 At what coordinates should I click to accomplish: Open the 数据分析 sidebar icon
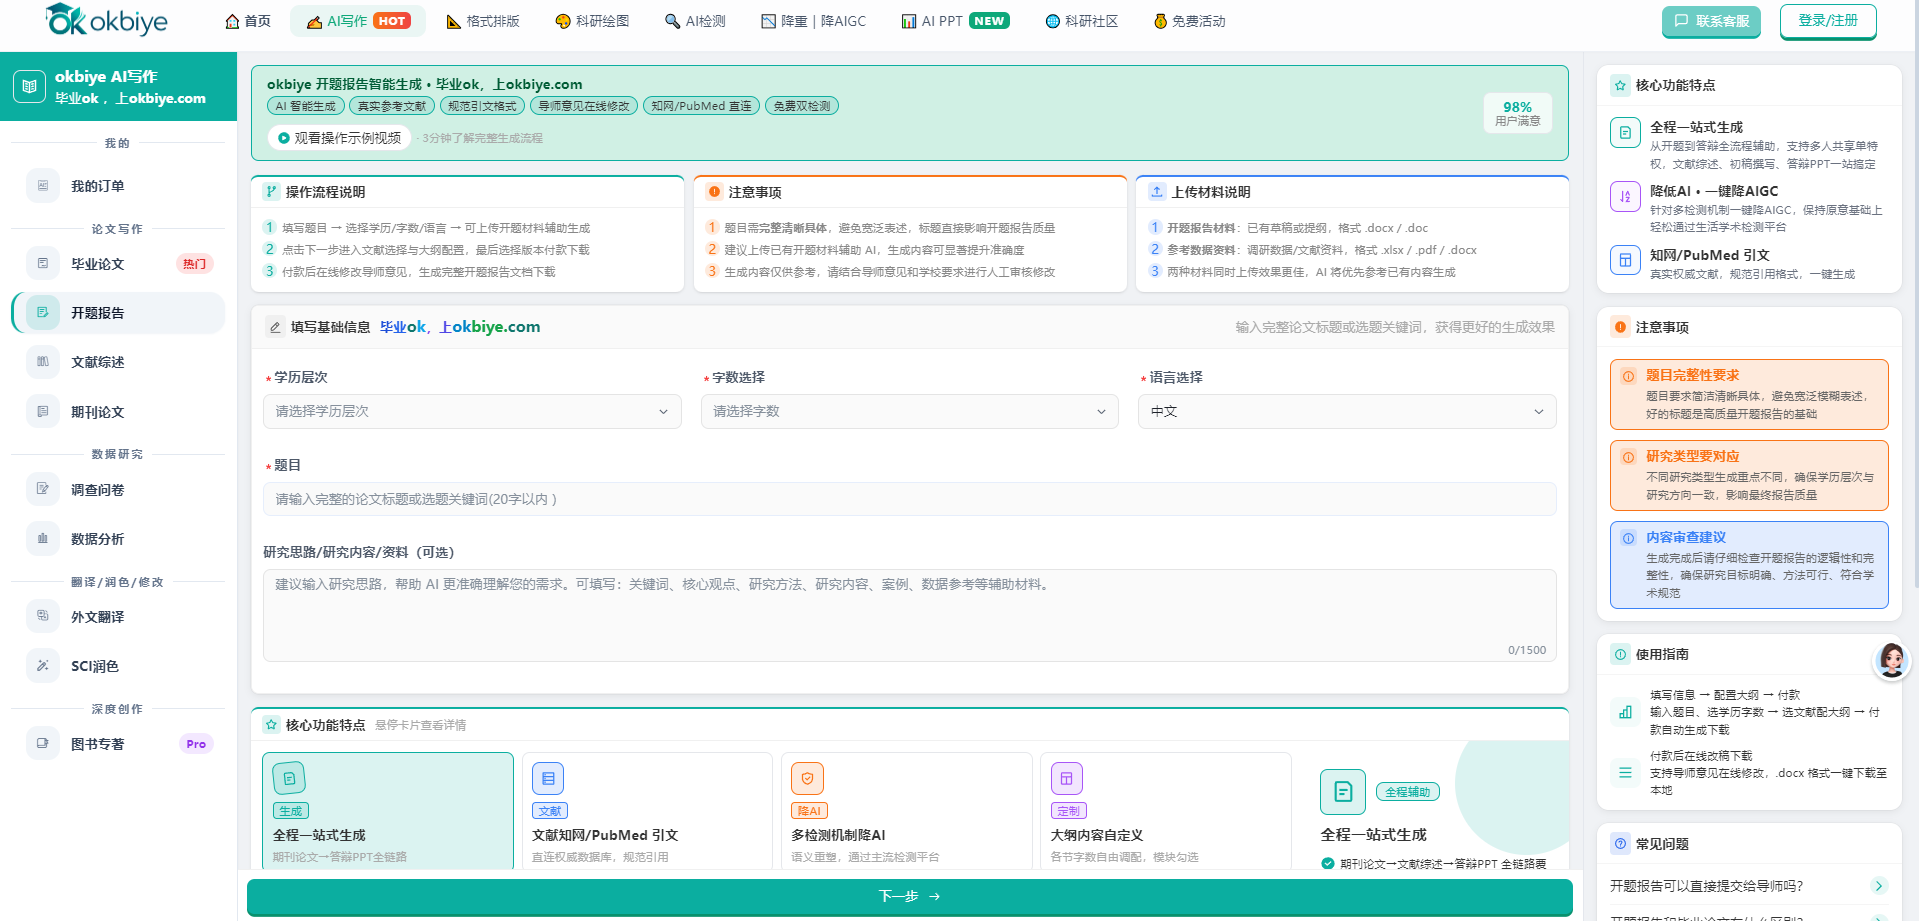click(43, 538)
